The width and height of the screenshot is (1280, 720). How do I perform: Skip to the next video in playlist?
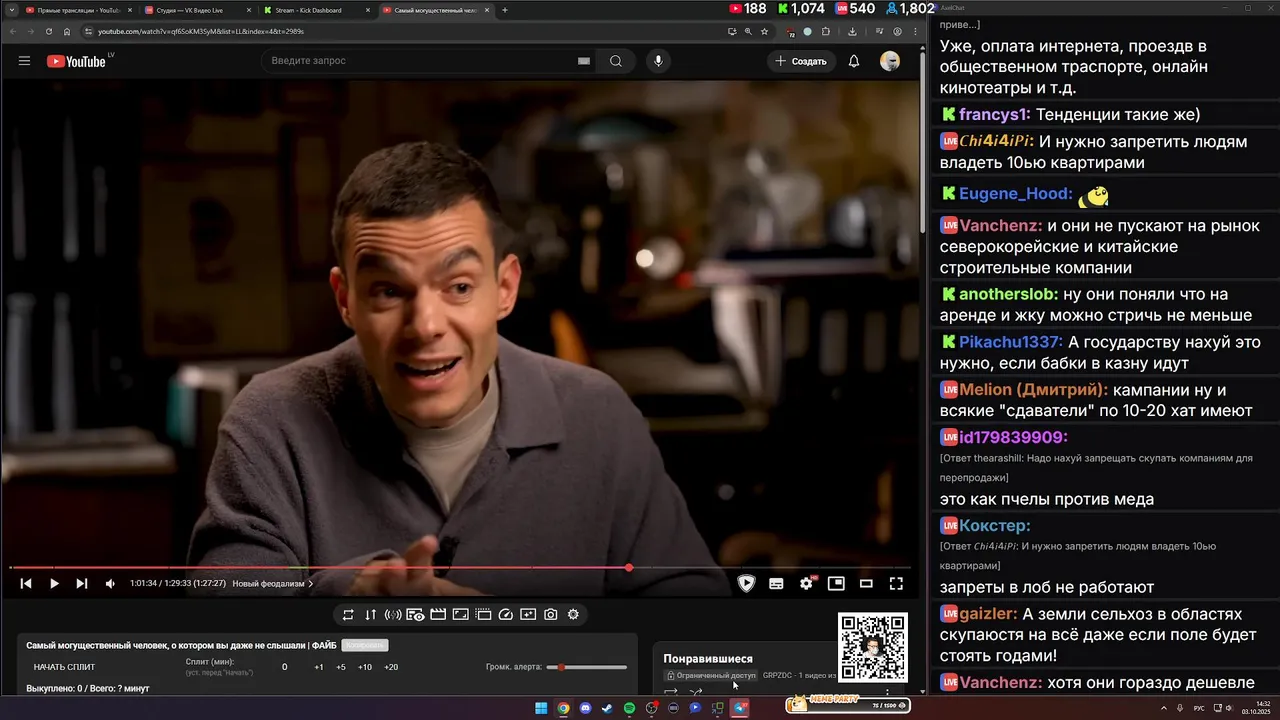coord(82,583)
